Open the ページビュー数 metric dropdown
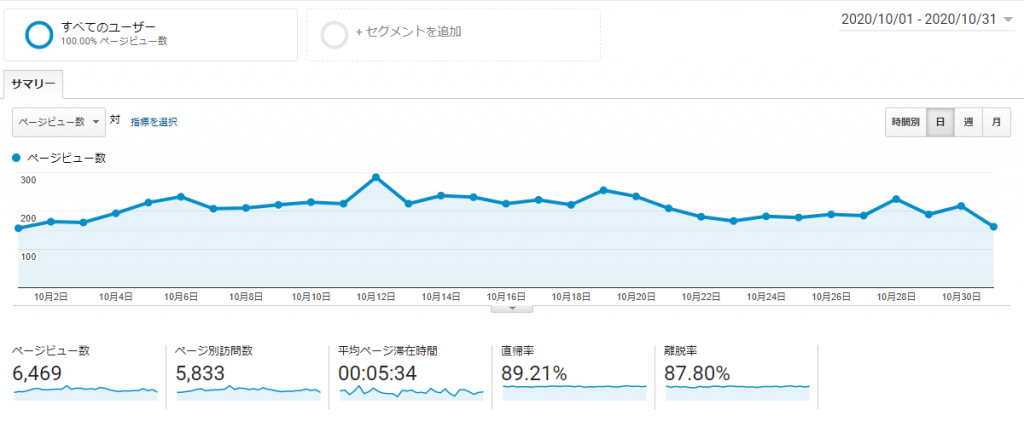Image resolution: width=1024 pixels, height=439 pixels. coord(58,122)
